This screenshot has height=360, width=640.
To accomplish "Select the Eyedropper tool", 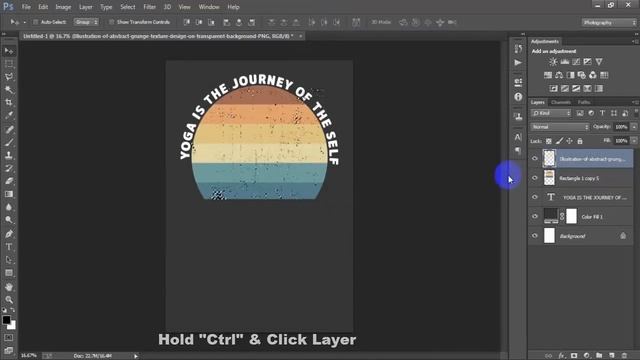I will 9,116.
